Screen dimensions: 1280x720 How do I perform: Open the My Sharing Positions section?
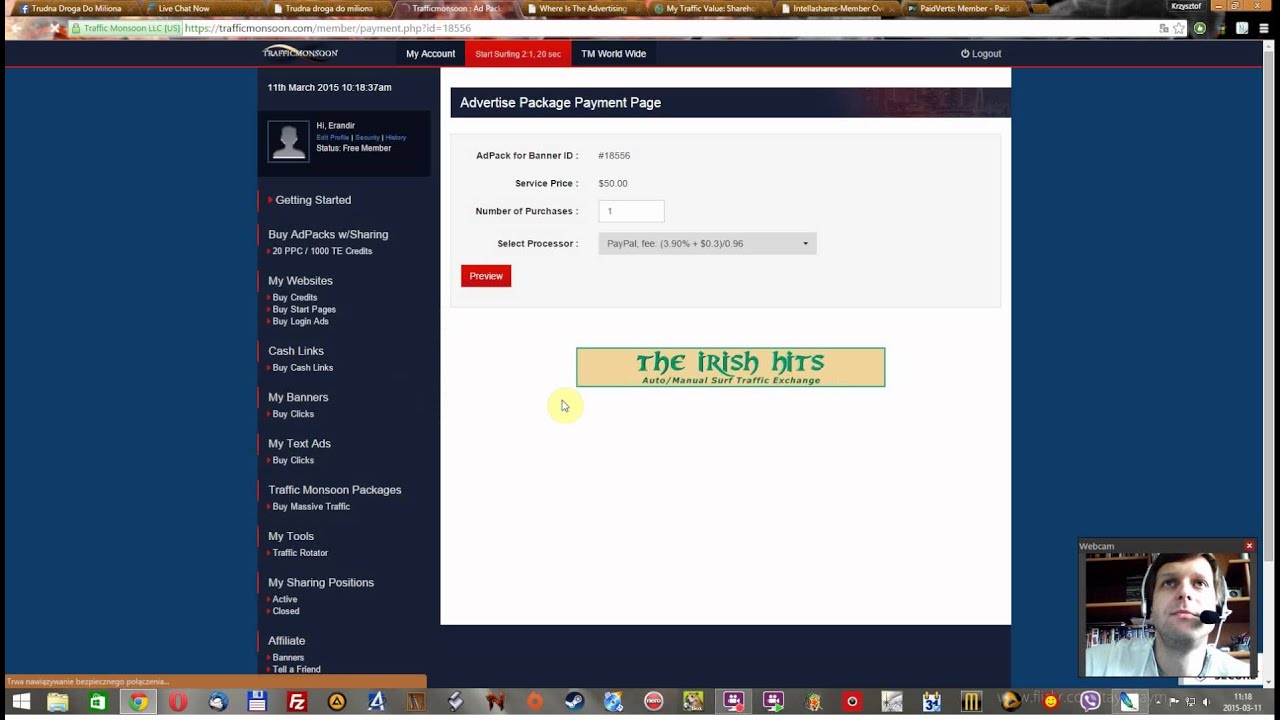click(x=321, y=583)
